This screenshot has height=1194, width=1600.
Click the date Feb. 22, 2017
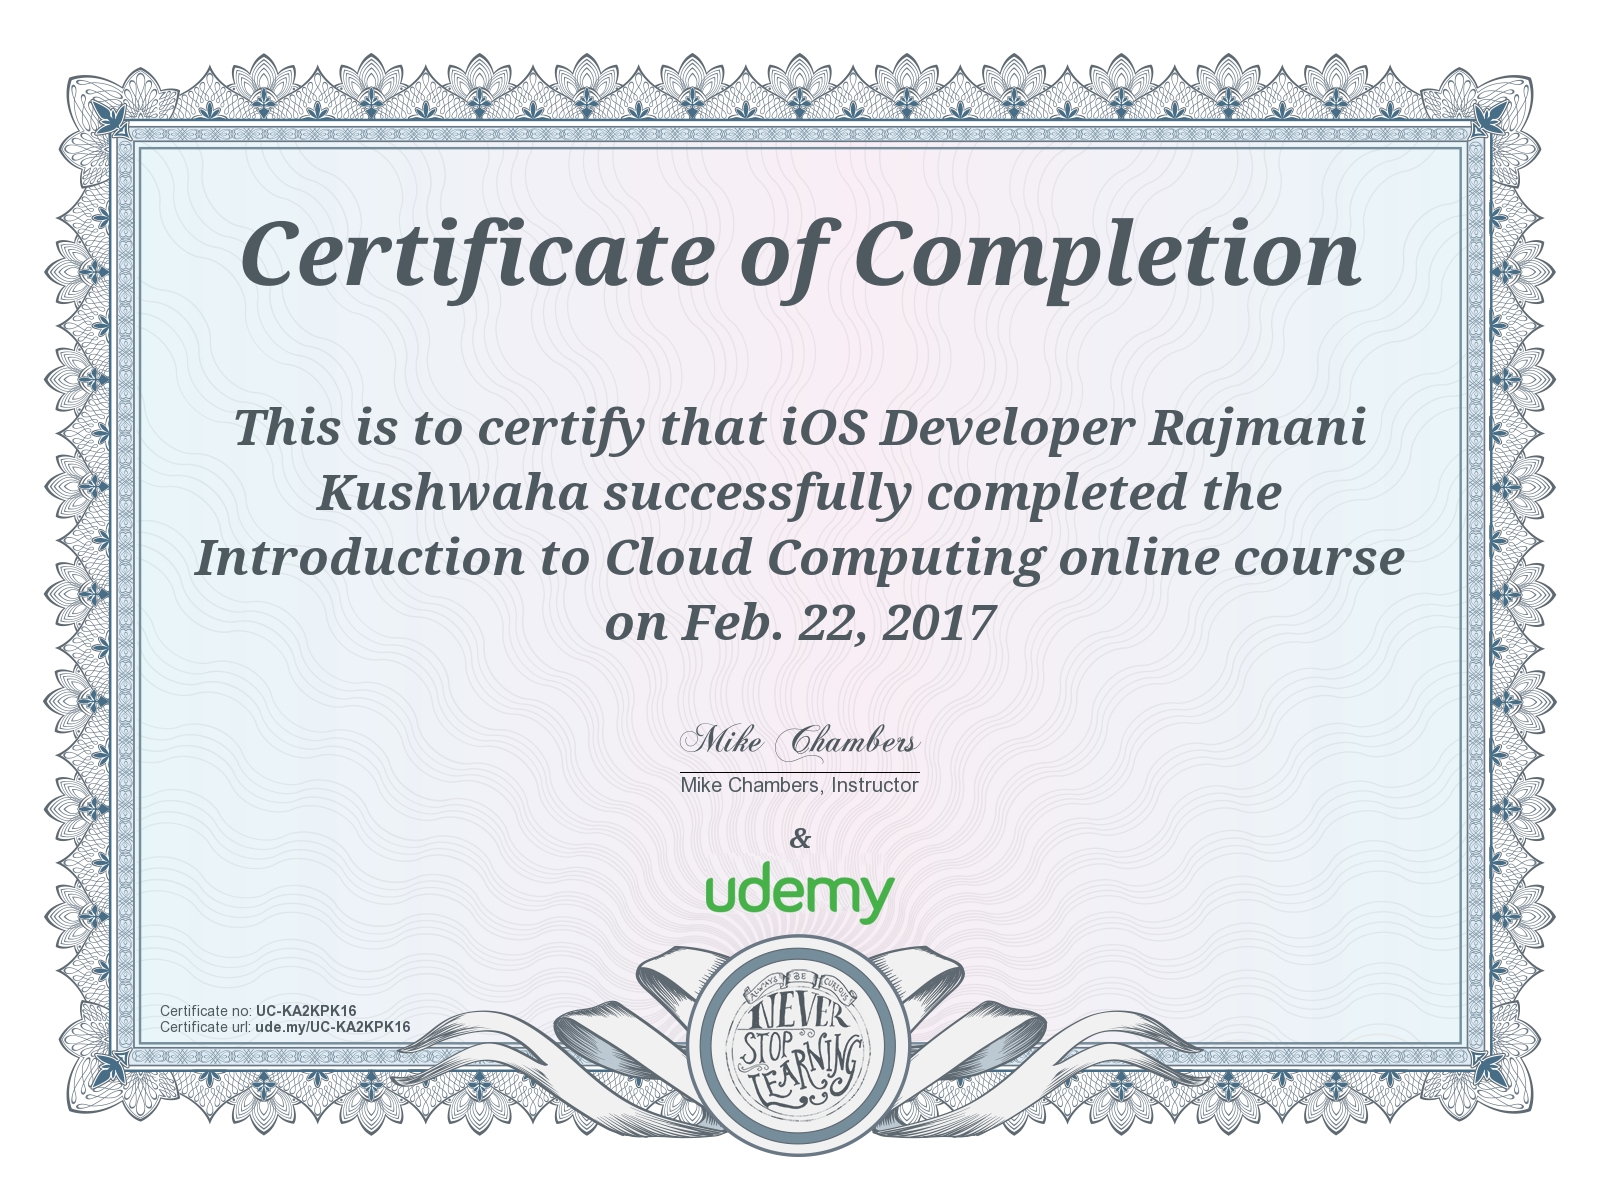838,623
